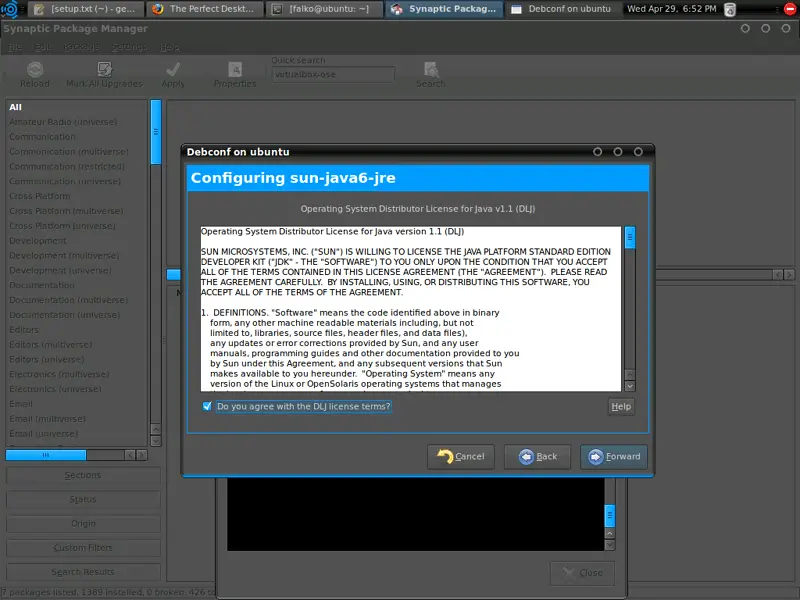This screenshot has height=600, width=800.
Task: Click the category list scroll right arrow
Action: click(142, 455)
